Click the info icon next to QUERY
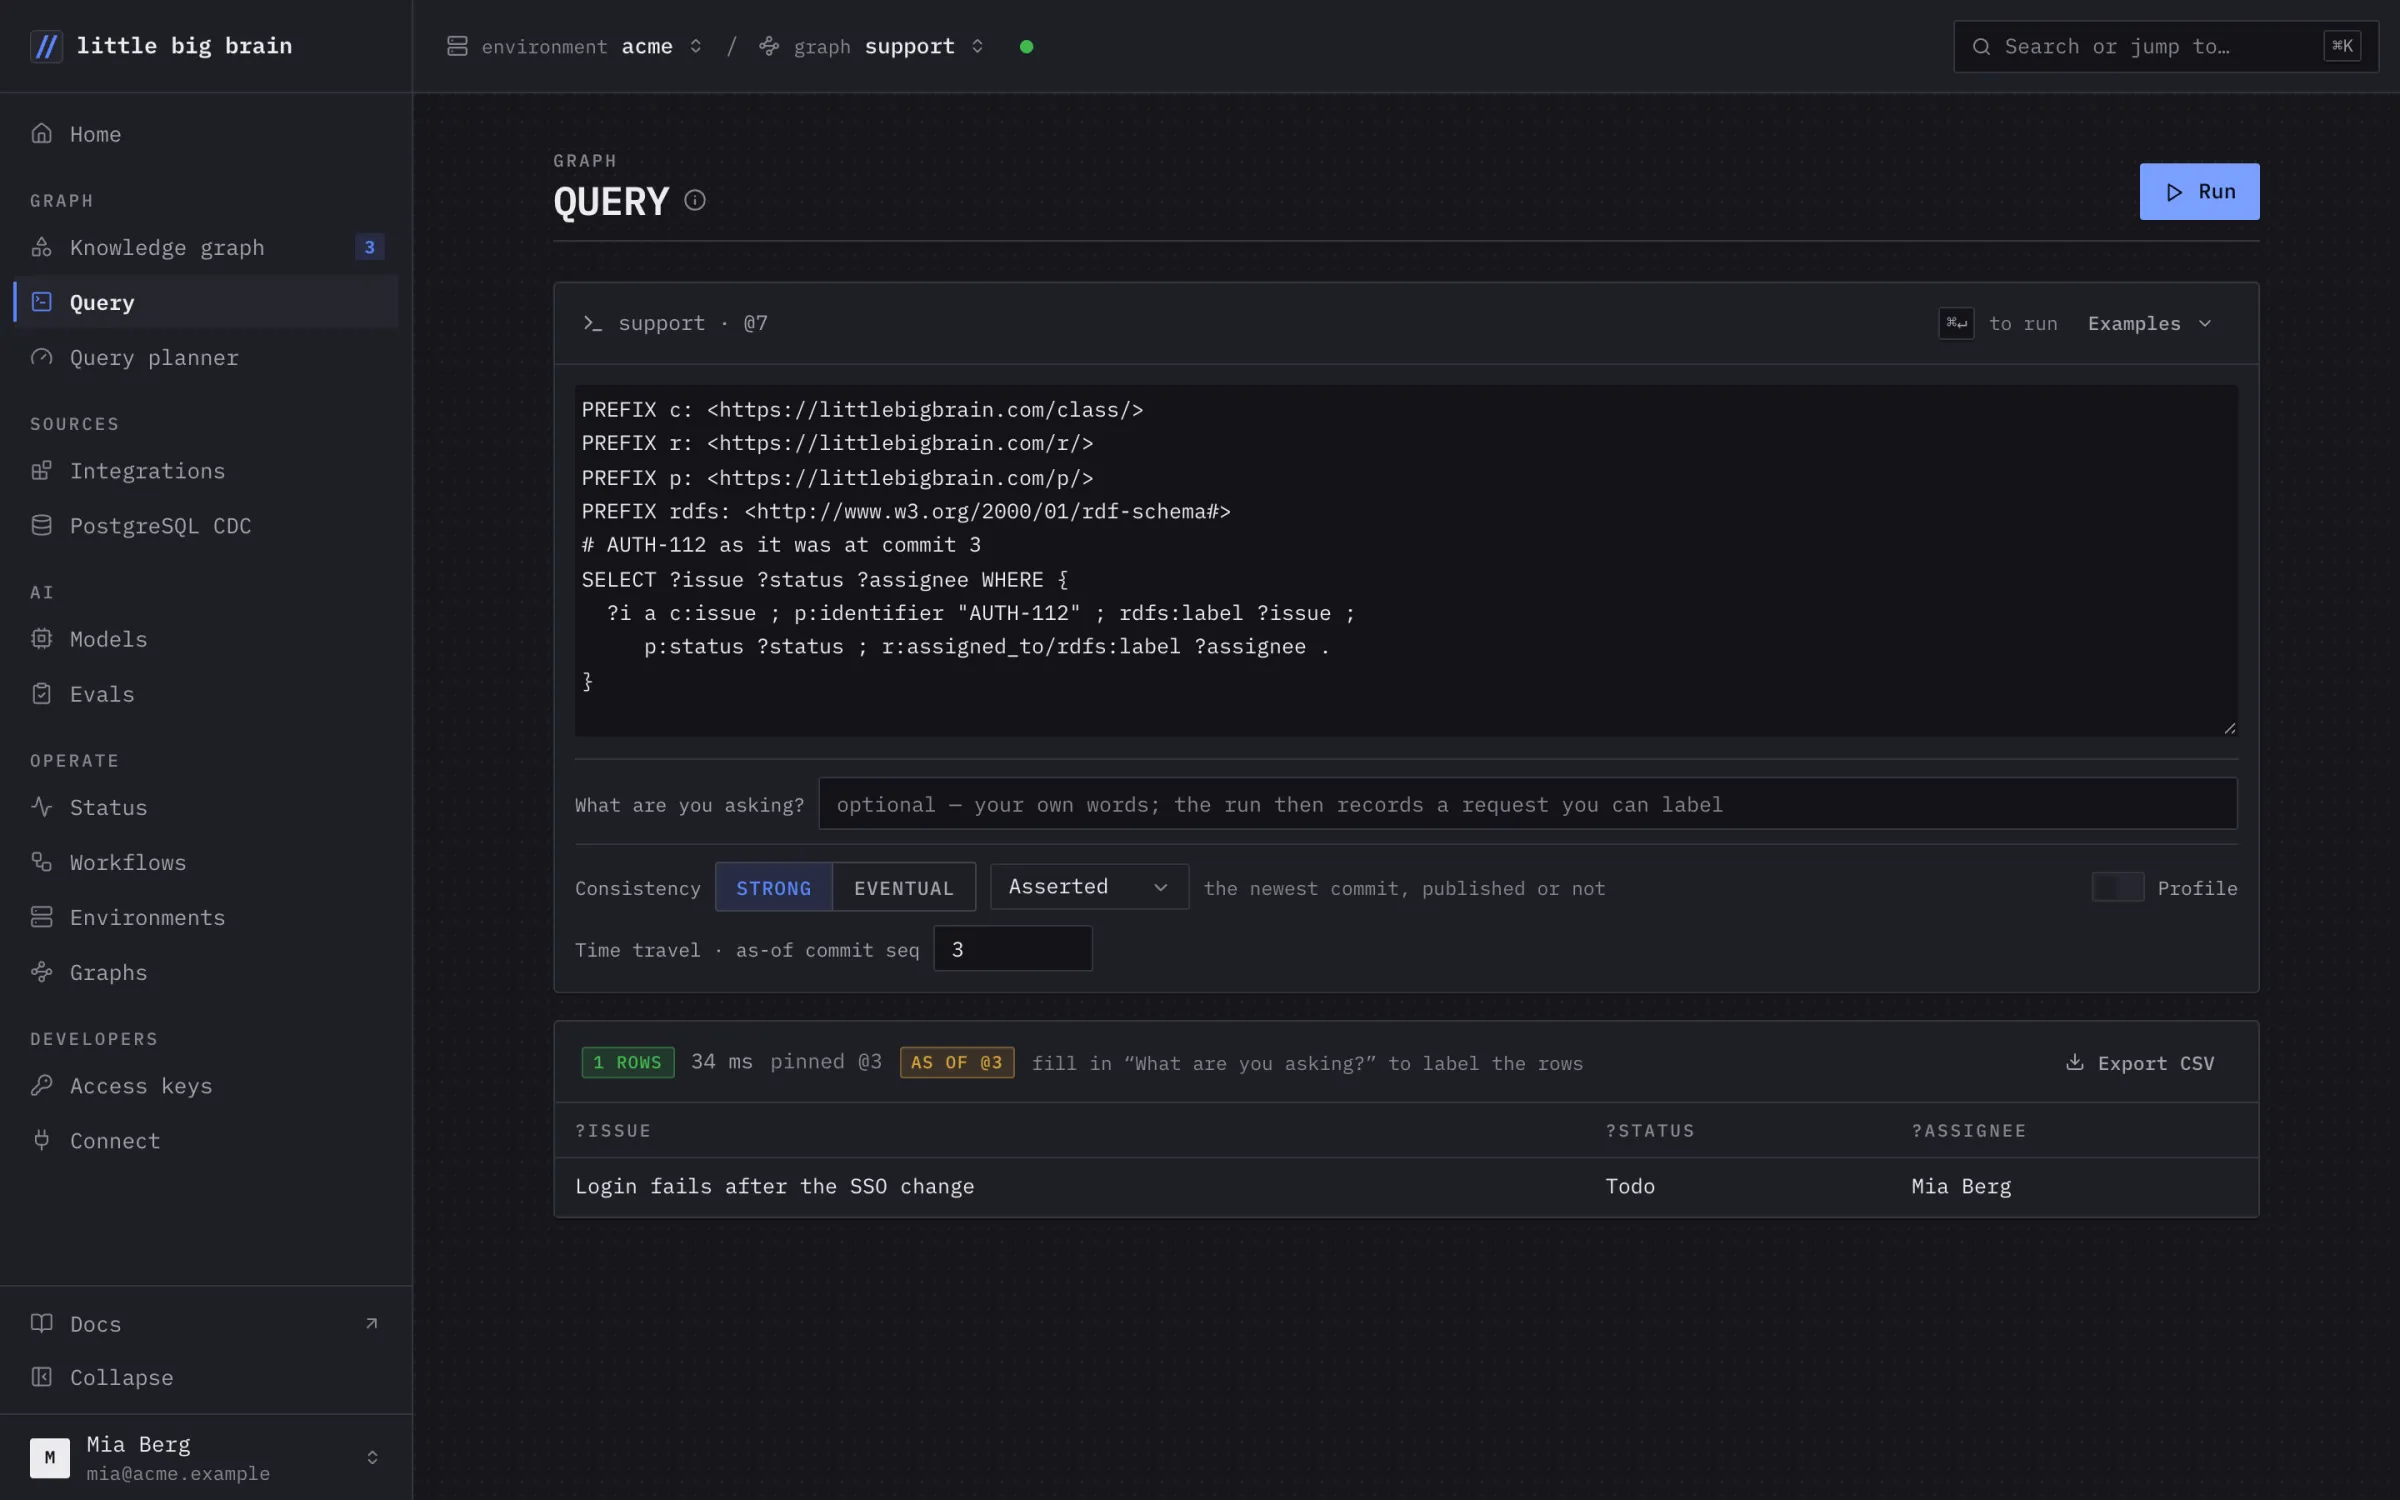 695,201
